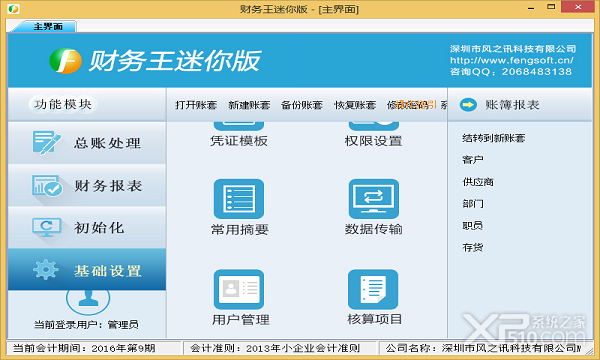Click the 当前登录用户: 管理员 label
The image size is (600, 360).
pos(86,325)
